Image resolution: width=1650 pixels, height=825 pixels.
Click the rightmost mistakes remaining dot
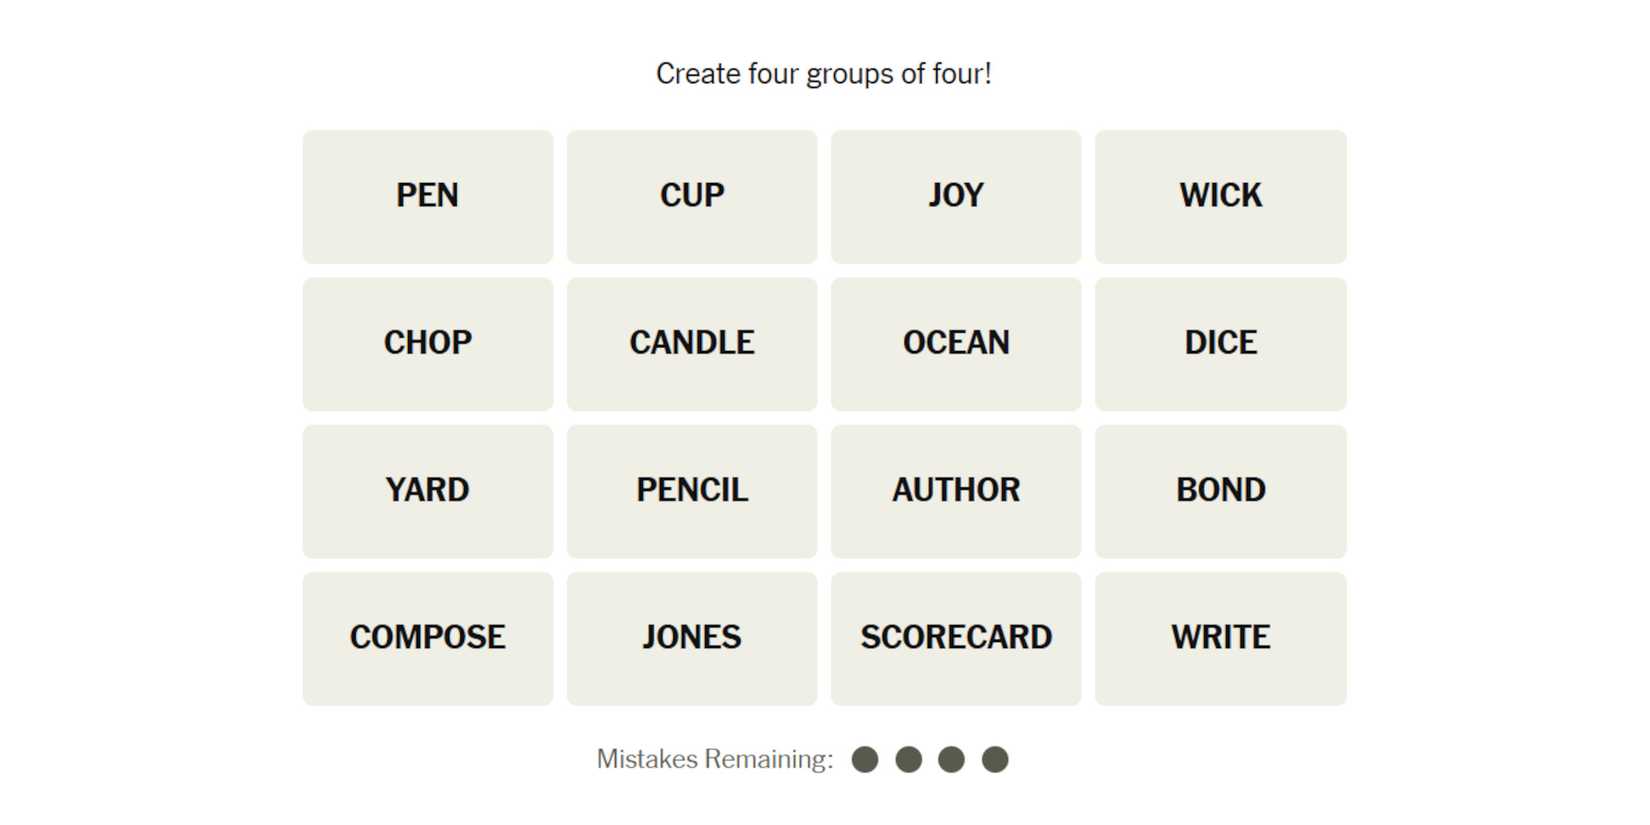pyautogui.click(x=995, y=760)
